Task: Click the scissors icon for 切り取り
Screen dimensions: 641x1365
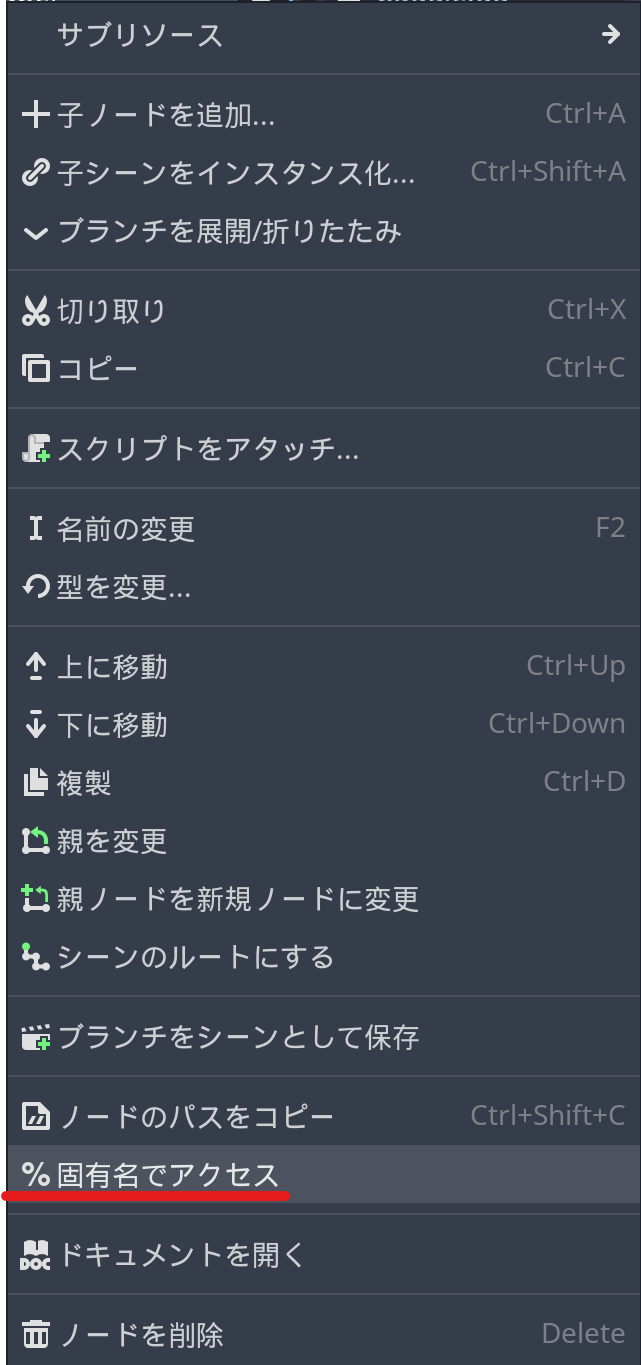Action: tap(35, 311)
